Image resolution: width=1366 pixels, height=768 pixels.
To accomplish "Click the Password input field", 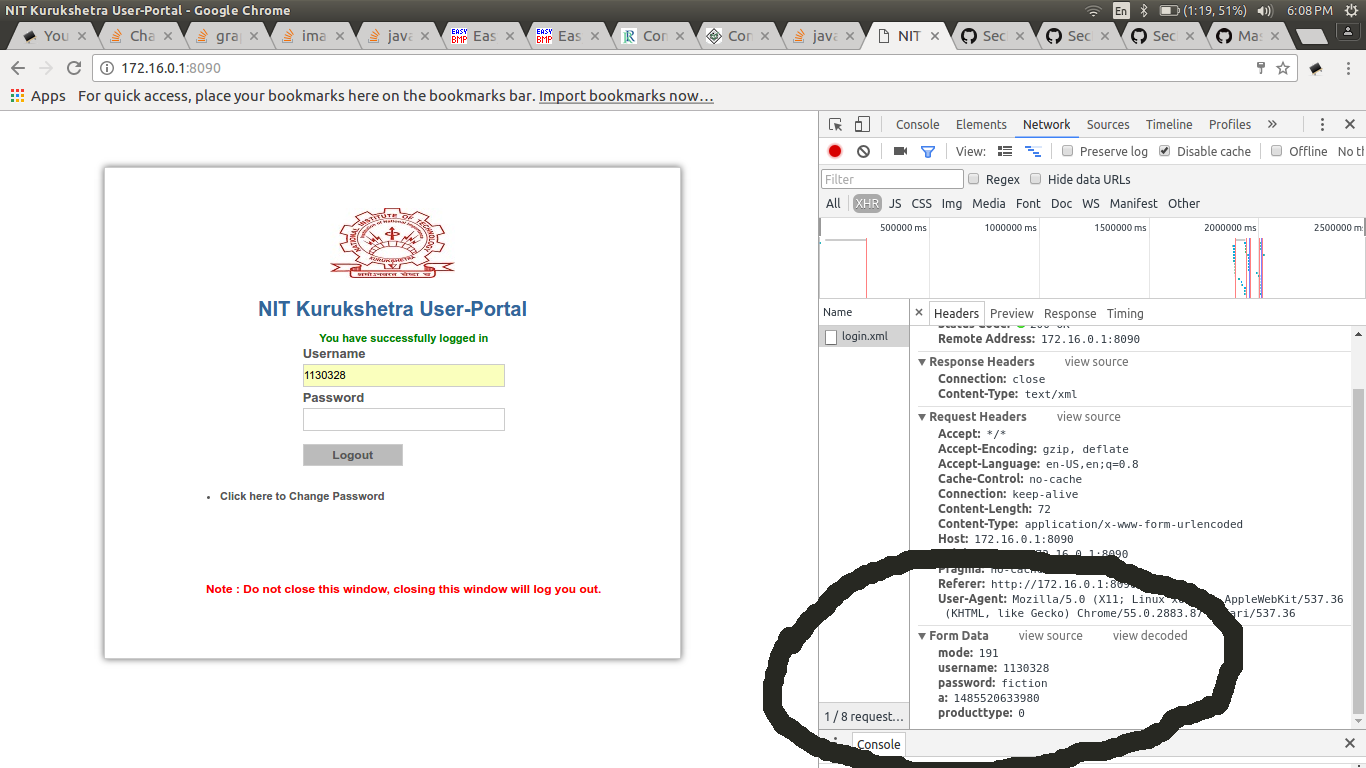I will coord(404,420).
